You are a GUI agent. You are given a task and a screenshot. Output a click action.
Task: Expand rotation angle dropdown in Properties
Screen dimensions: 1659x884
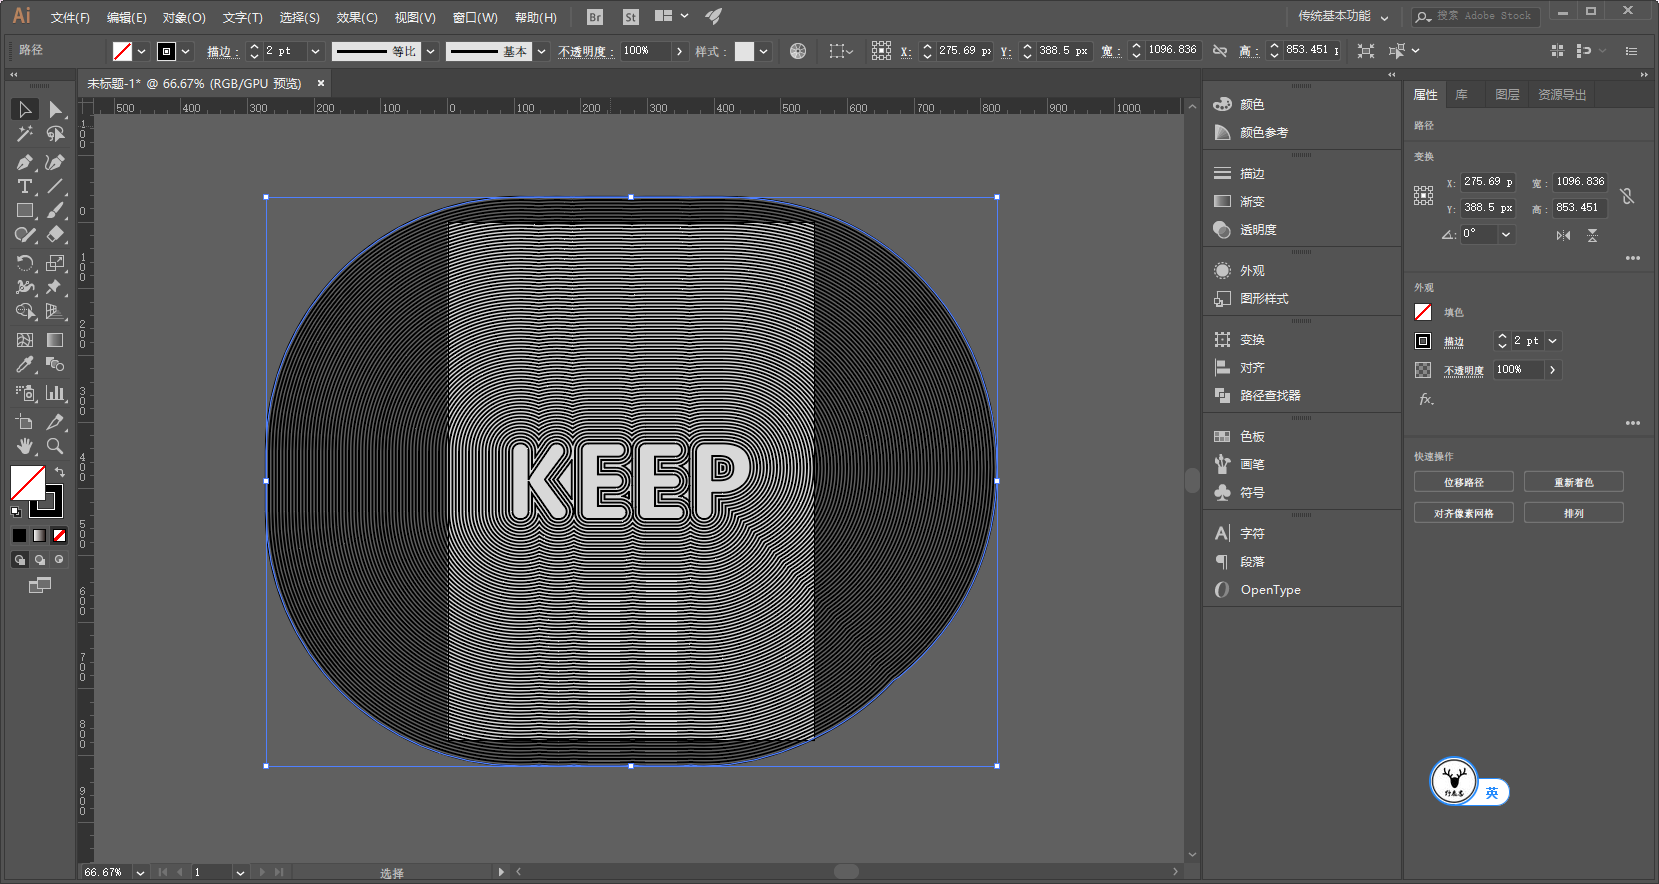click(x=1506, y=234)
